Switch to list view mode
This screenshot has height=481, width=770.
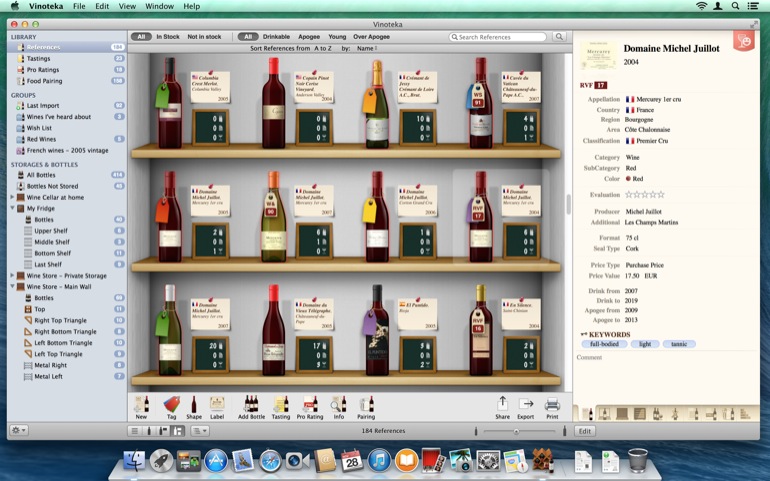coord(135,431)
